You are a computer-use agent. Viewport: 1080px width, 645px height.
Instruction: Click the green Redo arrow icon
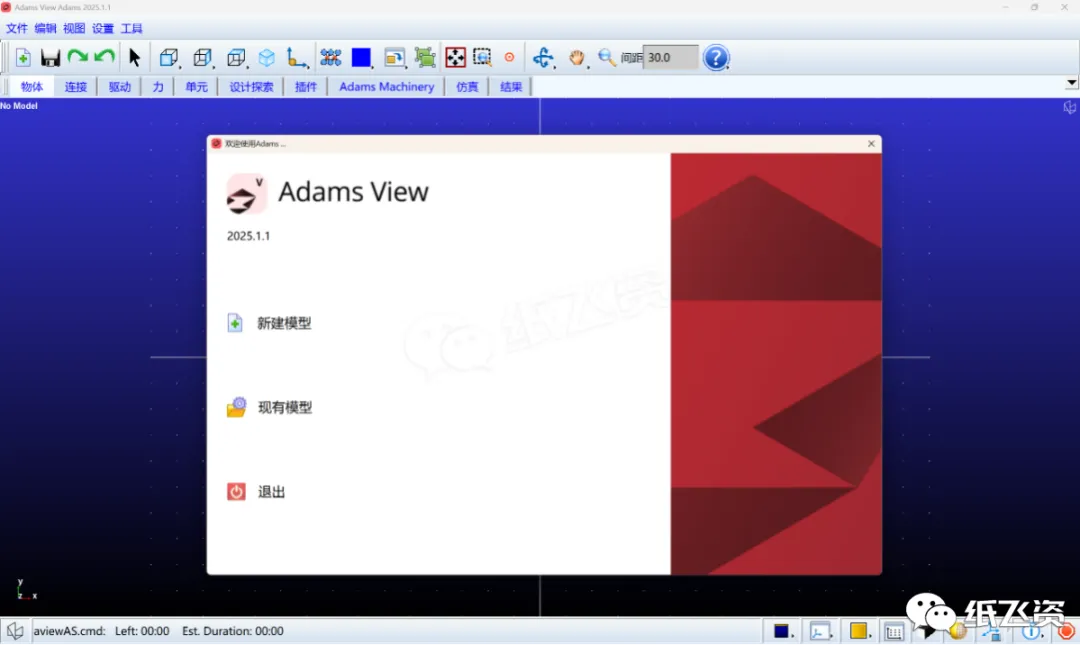77,57
